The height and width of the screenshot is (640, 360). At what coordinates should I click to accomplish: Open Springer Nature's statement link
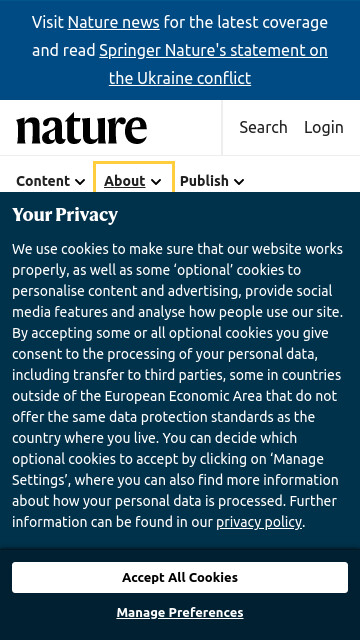[x=213, y=51]
